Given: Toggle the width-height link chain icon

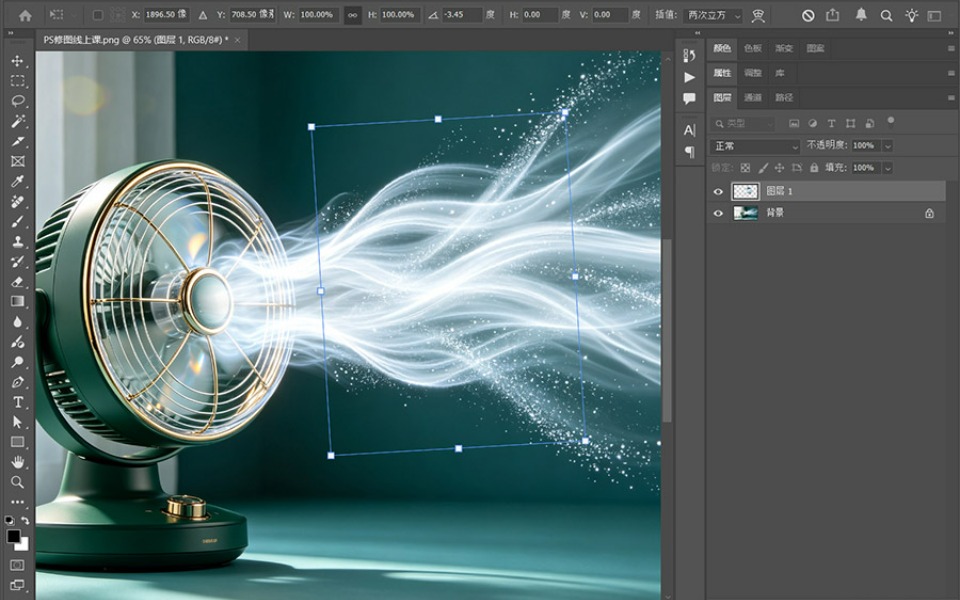Looking at the screenshot, I should coord(352,15).
